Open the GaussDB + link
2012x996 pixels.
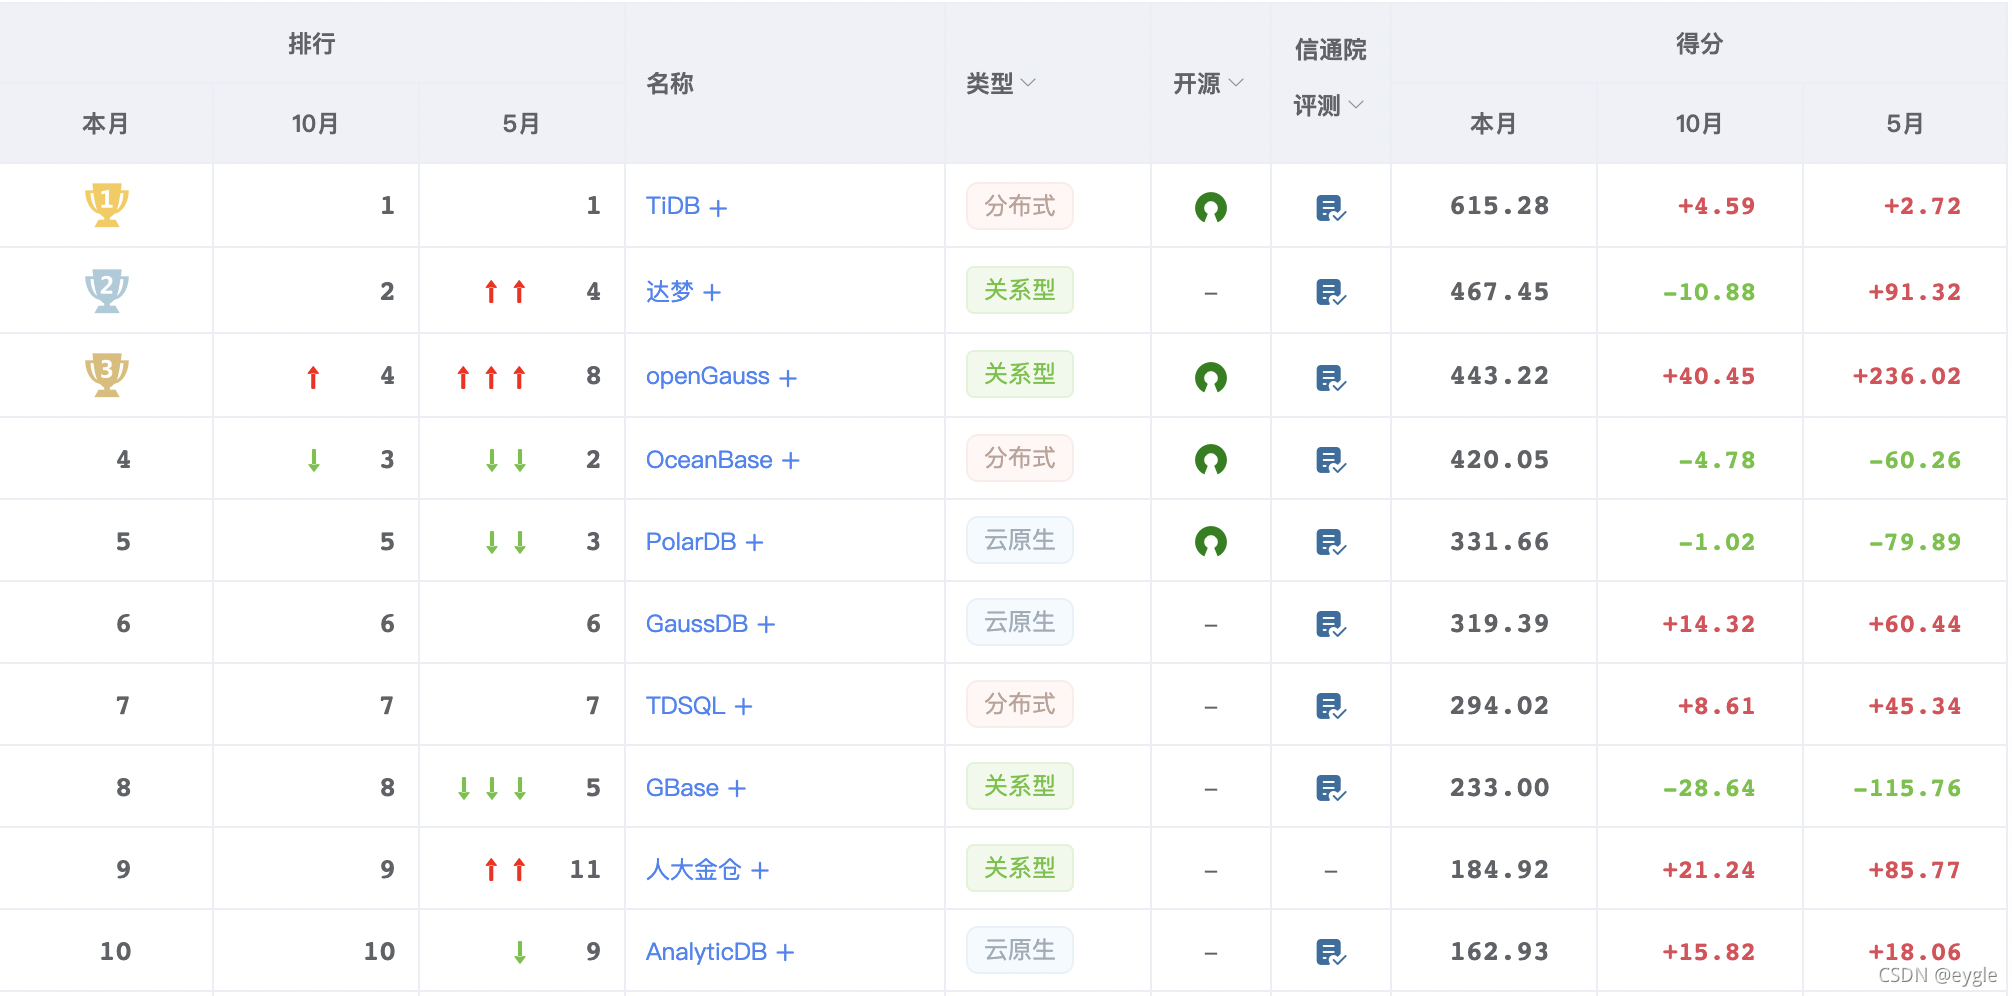point(710,624)
